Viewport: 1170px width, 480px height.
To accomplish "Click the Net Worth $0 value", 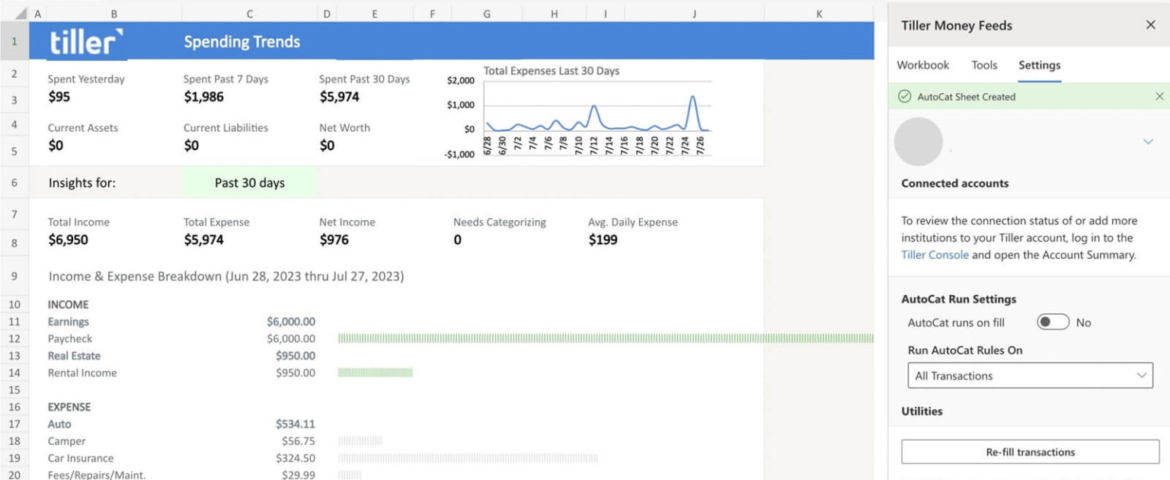I will pyautogui.click(x=327, y=146).
